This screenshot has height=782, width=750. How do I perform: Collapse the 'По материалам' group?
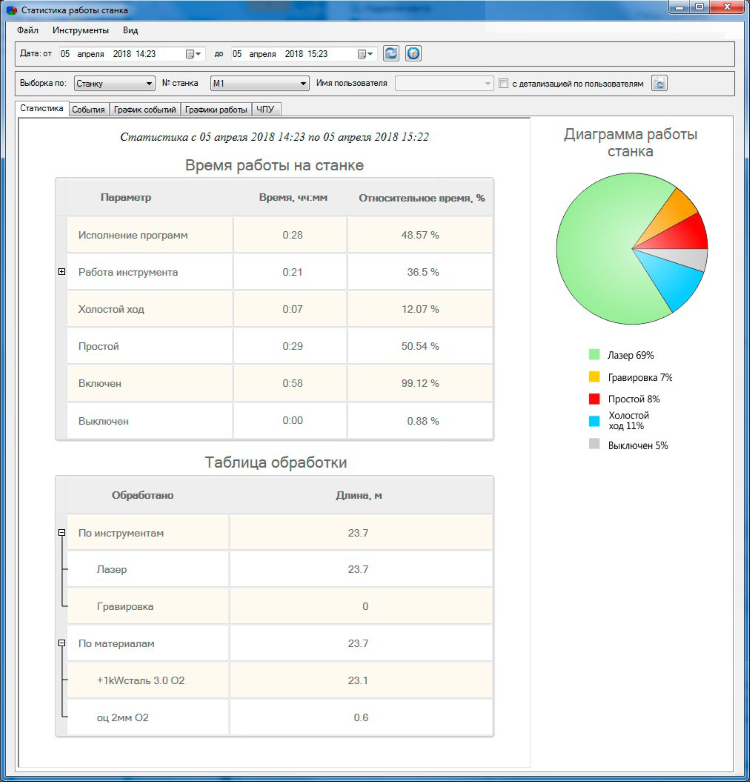[61, 643]
